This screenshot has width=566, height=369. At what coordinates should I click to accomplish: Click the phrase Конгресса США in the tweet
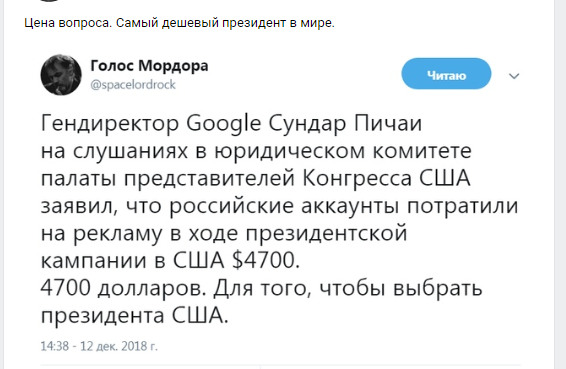387,178
